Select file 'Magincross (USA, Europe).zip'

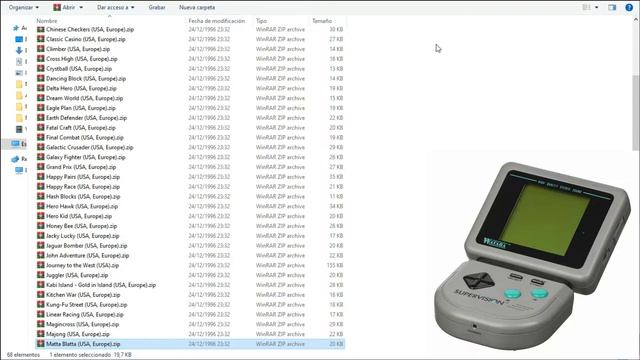coord(82,324)
